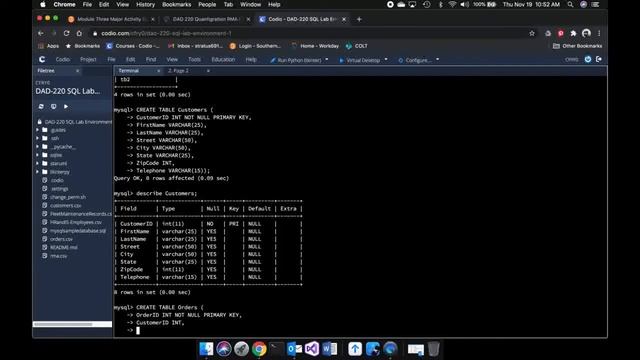Open the Chrome extensions puzzle icon
The width and height of the screenshot is (640, 360).
(573, 33)
